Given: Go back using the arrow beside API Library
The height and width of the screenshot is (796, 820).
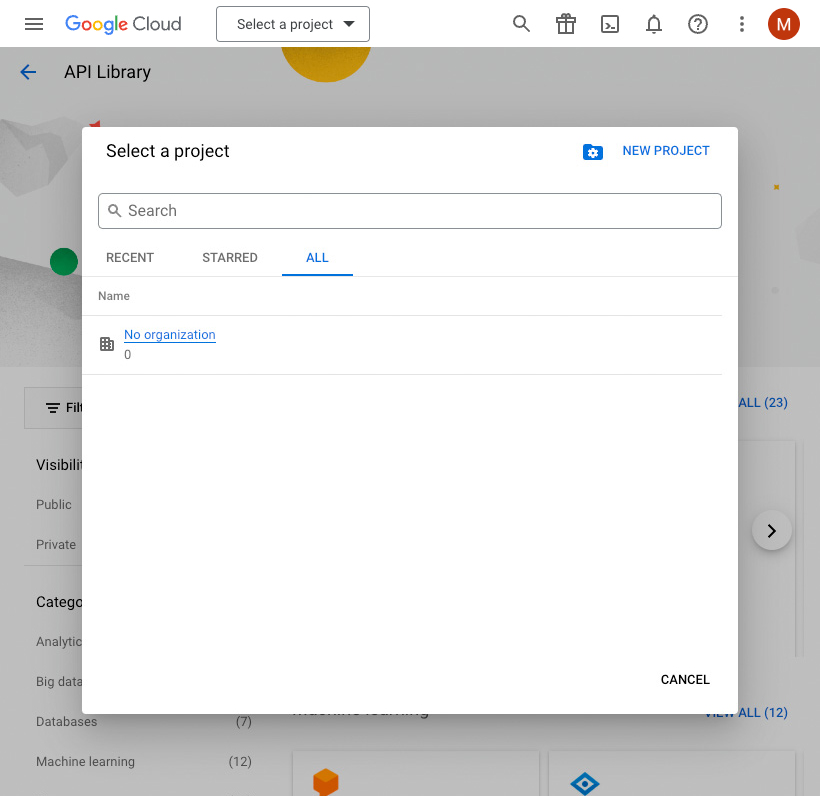Looking at the screenshot, I should 28,72.
